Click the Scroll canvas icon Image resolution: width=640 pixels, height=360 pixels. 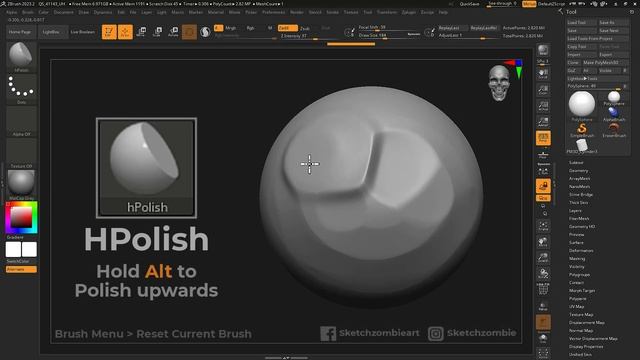(543, 74)
